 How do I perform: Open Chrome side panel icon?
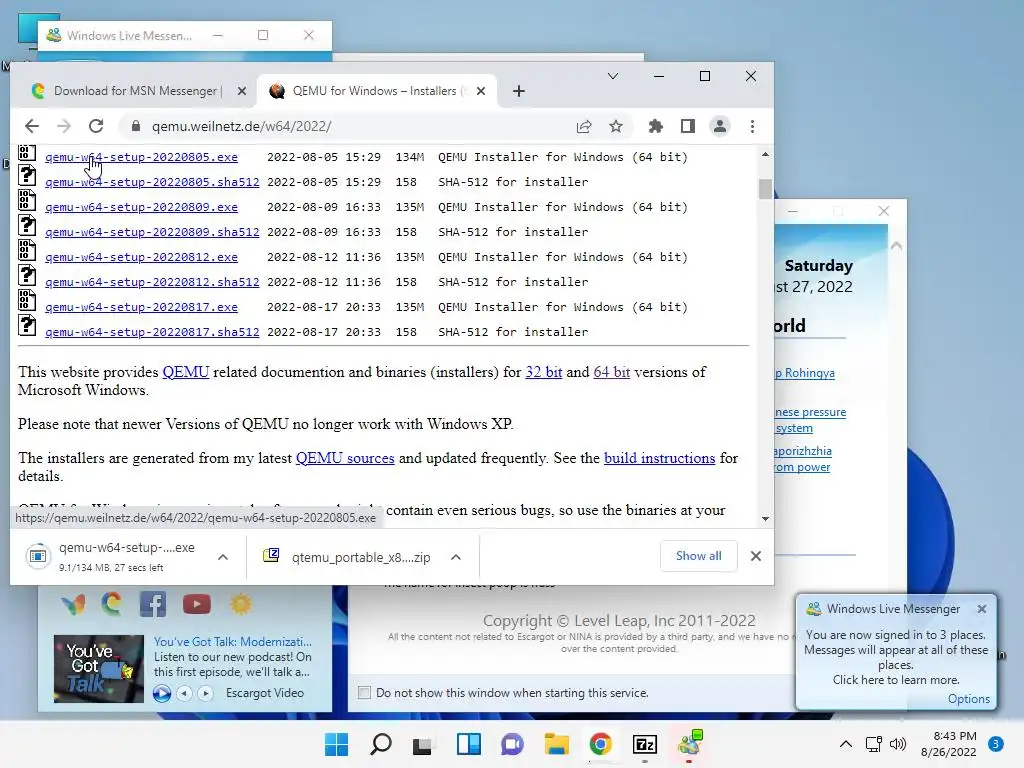(688, 127)
